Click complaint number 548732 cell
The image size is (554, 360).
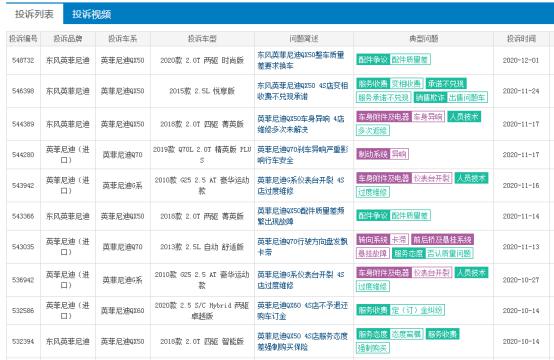tap(23, 60)
